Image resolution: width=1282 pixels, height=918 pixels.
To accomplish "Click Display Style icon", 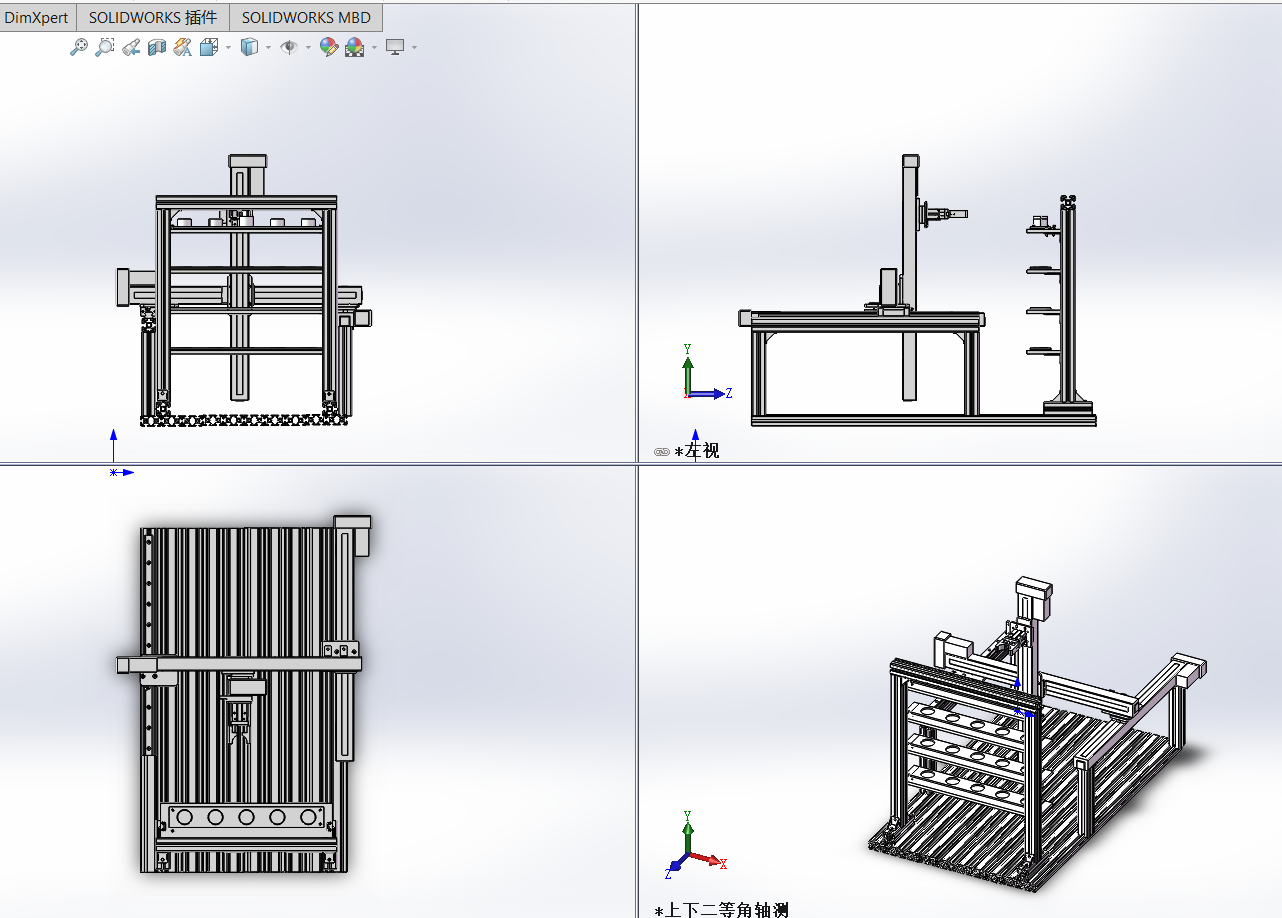I will point(250,47).
